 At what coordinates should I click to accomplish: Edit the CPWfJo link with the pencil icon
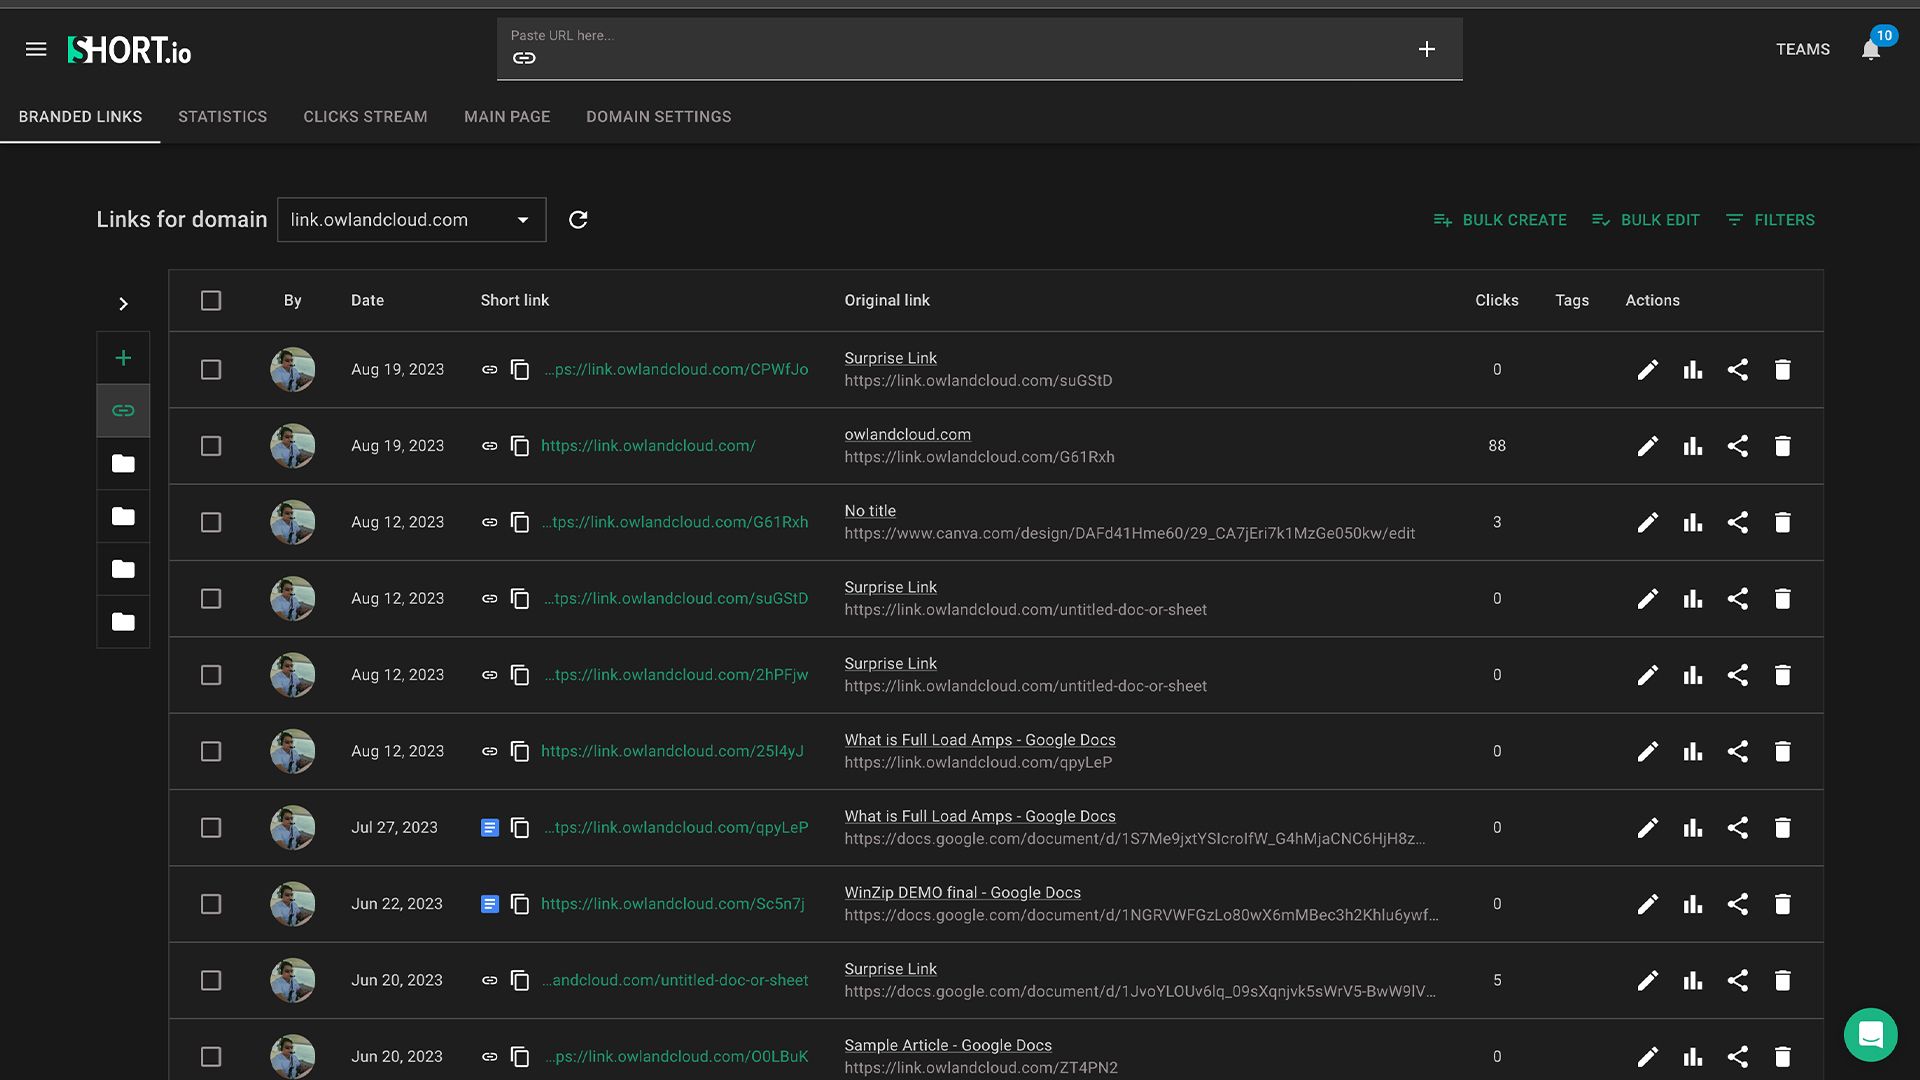[1647, 370]
